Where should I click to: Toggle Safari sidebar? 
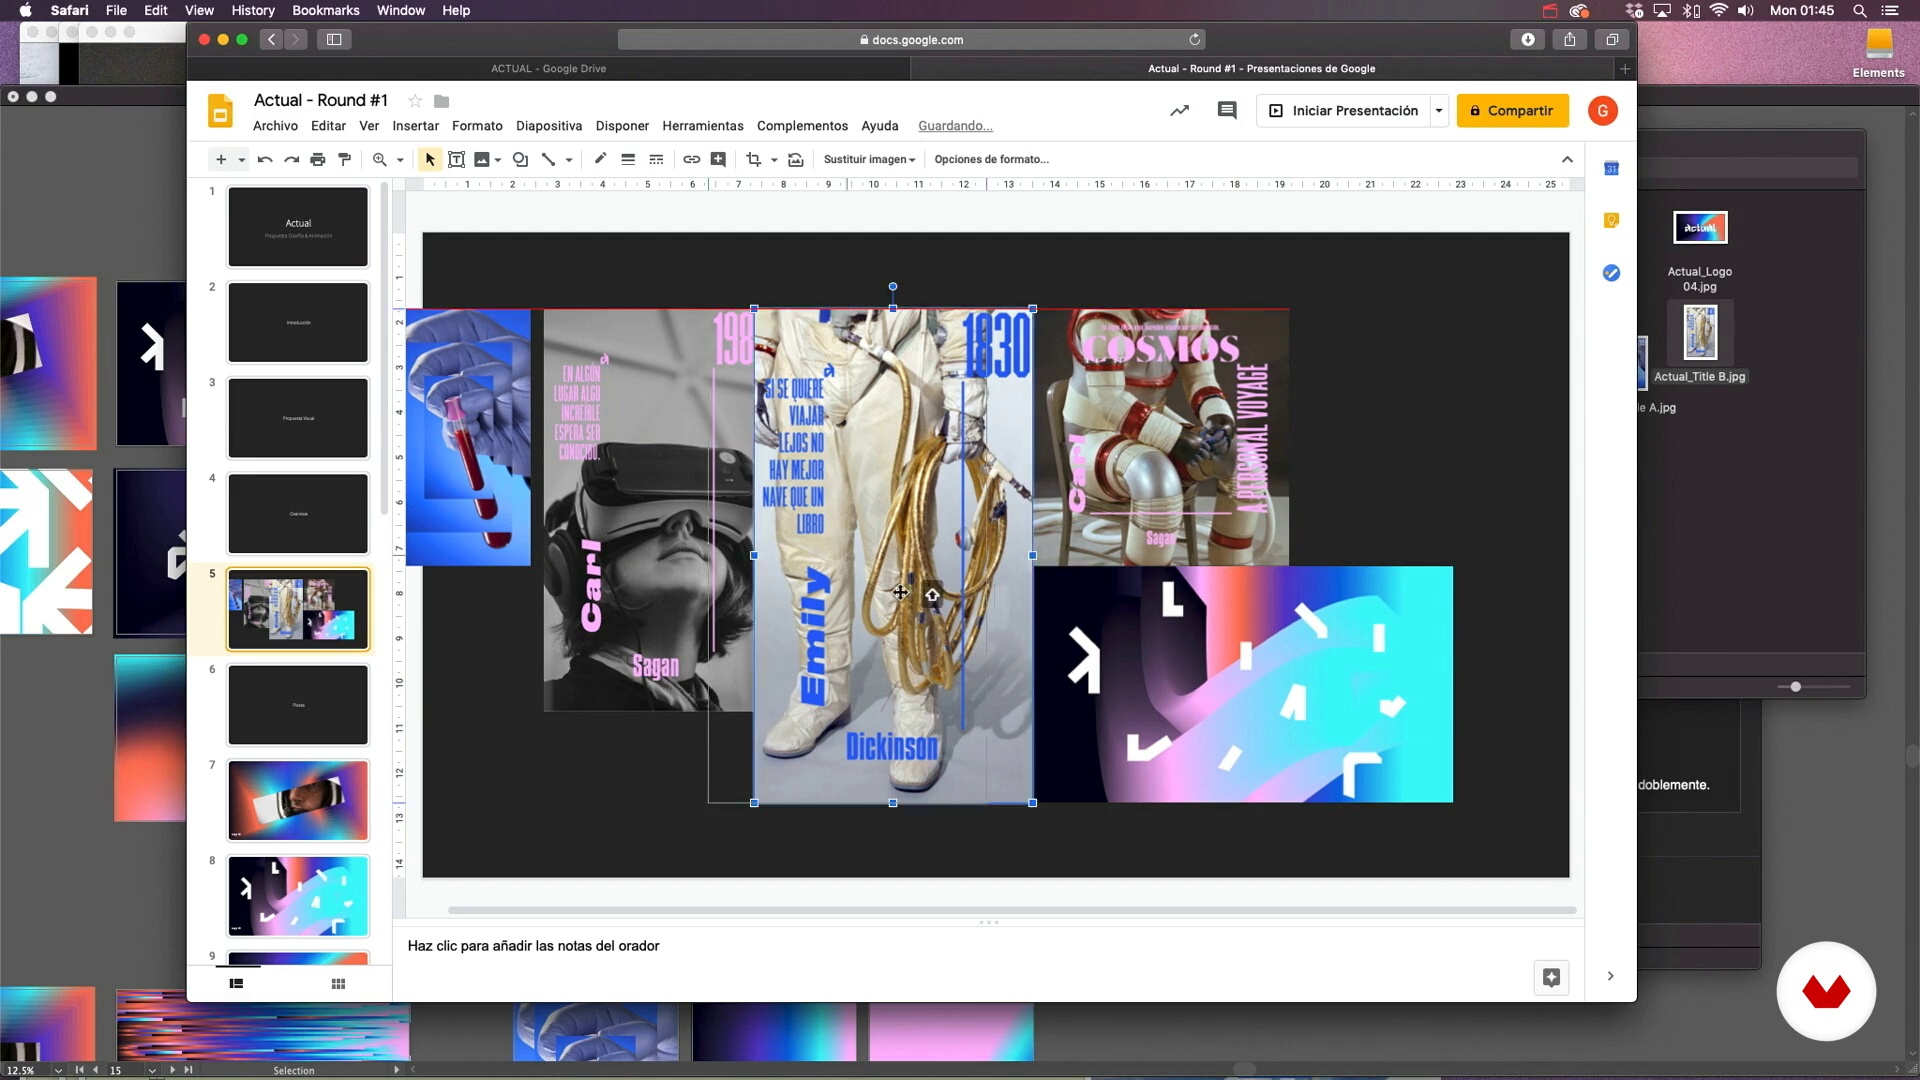[334, 39]
